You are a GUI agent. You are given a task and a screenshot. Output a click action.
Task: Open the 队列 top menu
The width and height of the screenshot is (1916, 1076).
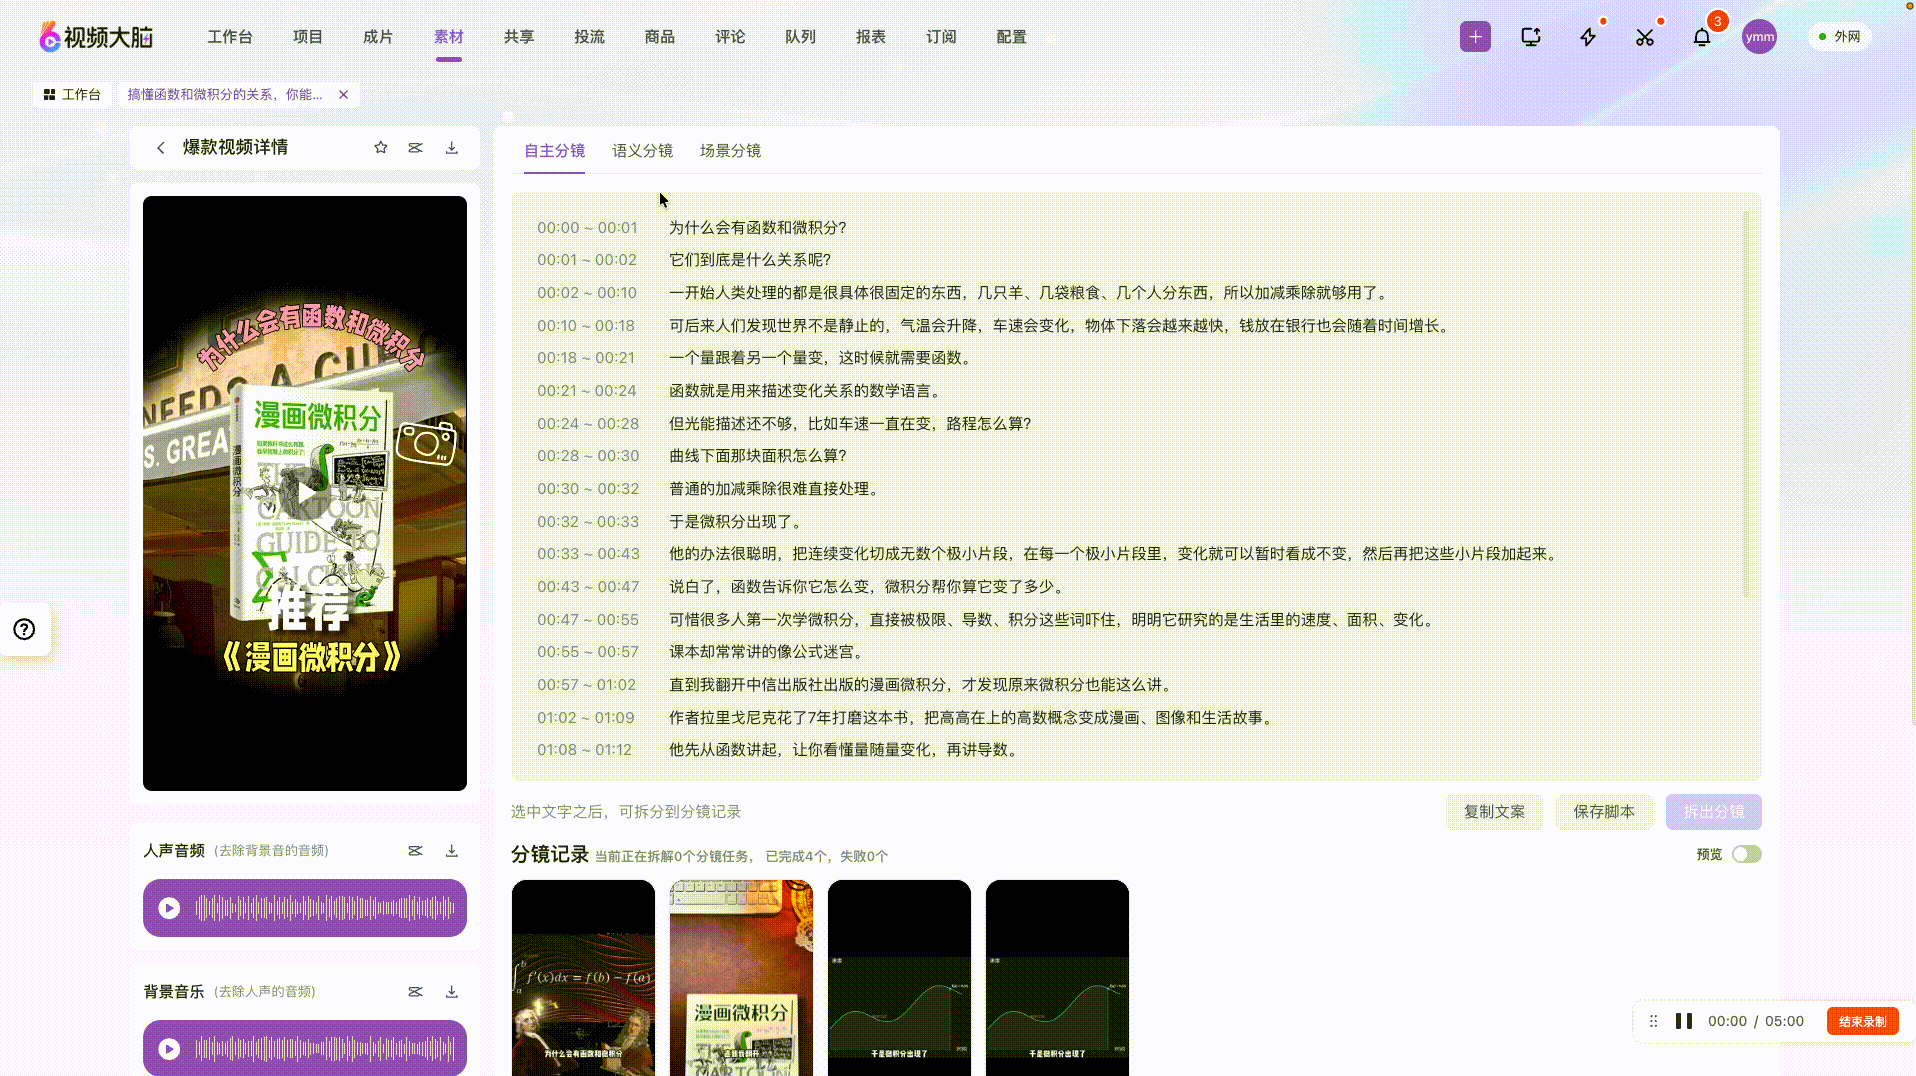[801, 37]
